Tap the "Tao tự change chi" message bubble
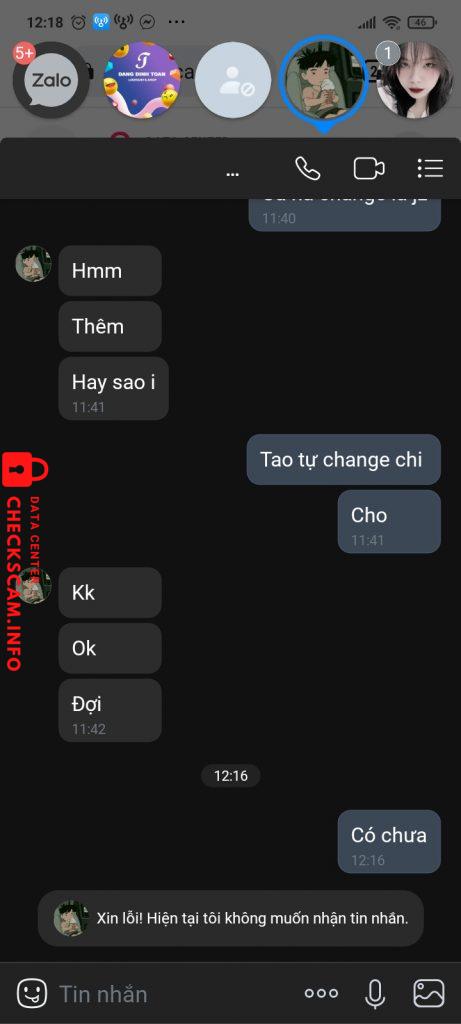This screenshot has width=461, height=1024. pos(343,459)
